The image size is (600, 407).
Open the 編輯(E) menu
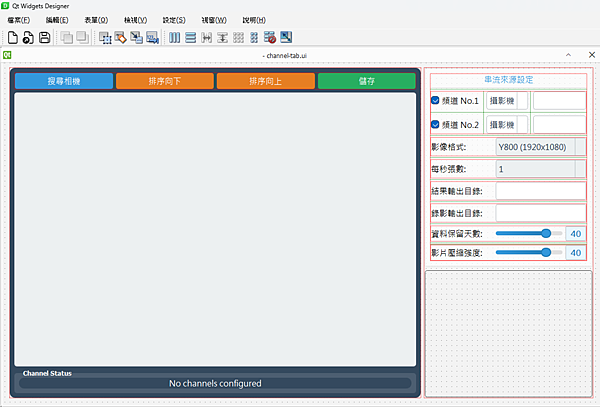pos(57,20)
